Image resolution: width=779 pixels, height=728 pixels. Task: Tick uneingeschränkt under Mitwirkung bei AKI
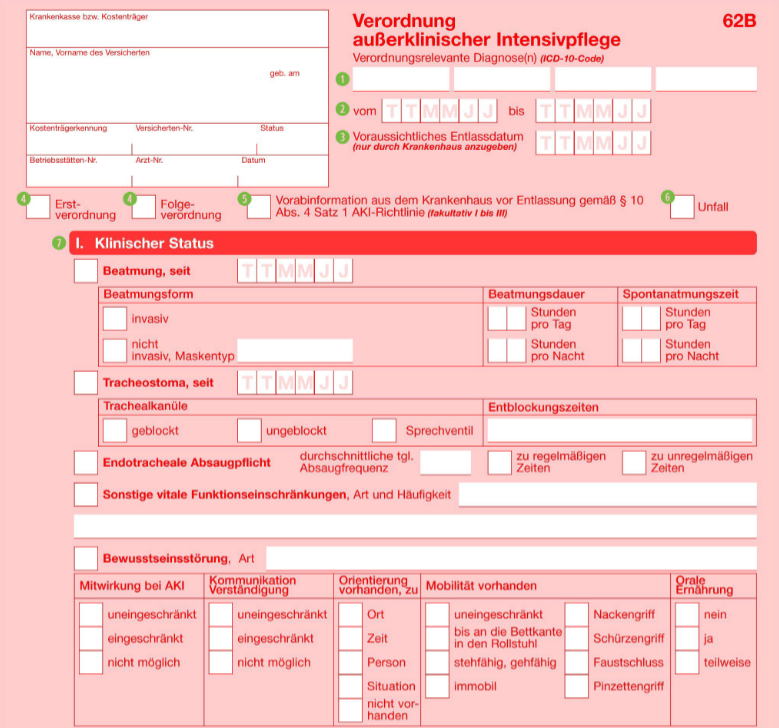click(x=91, y=614)
